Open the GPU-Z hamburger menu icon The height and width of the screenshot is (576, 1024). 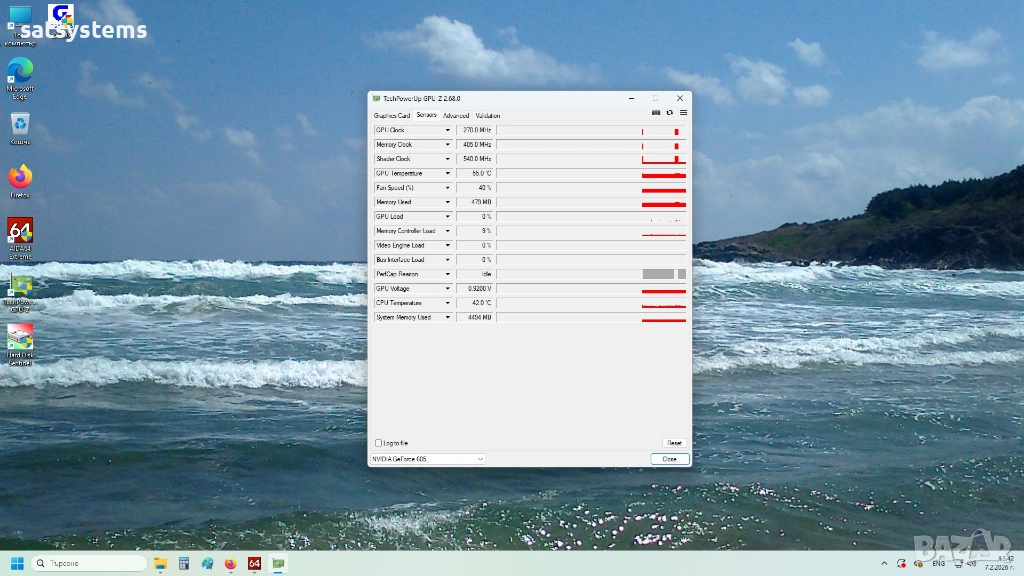(x=683, y=113)
